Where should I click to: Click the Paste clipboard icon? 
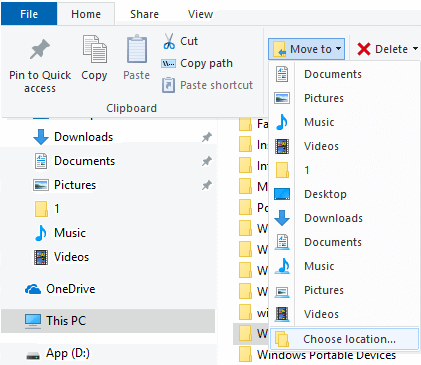136,49
